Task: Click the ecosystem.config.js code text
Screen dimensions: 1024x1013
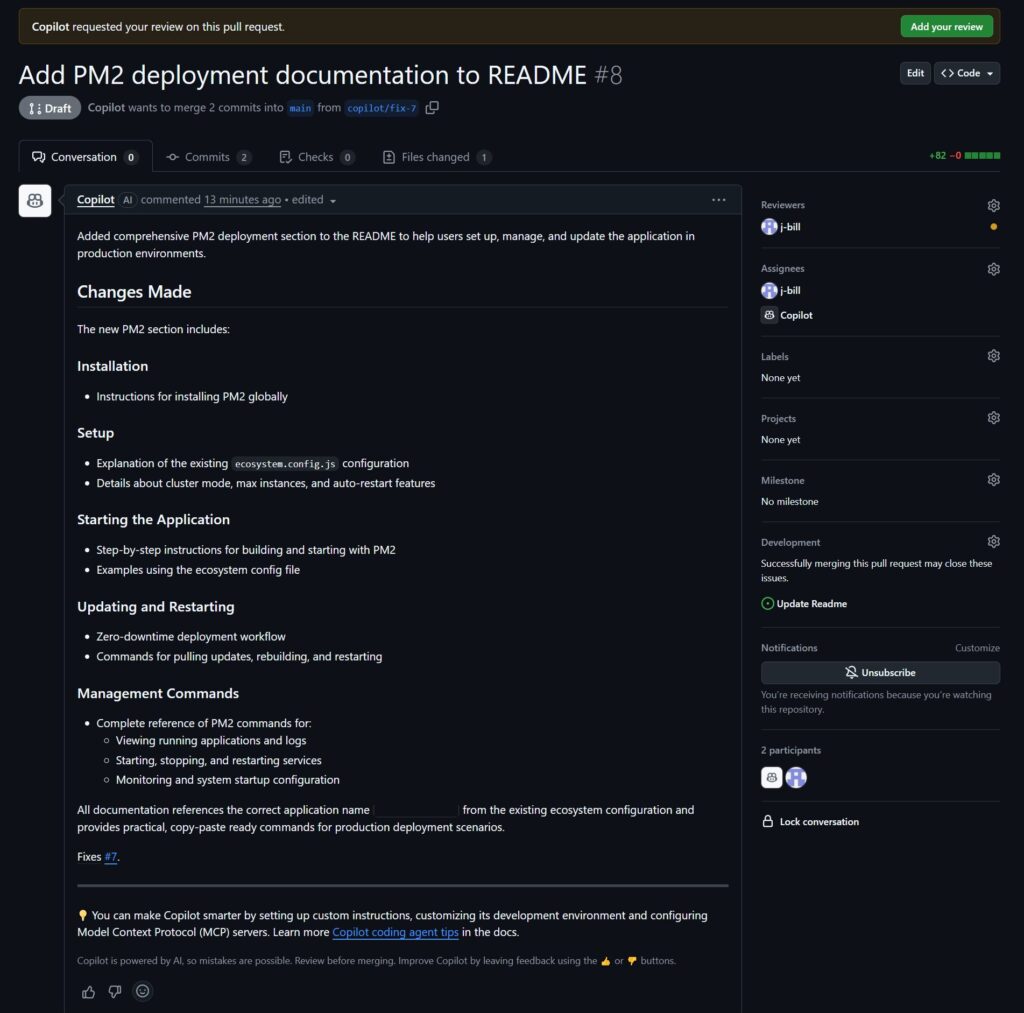Action: tap(285, 464)
